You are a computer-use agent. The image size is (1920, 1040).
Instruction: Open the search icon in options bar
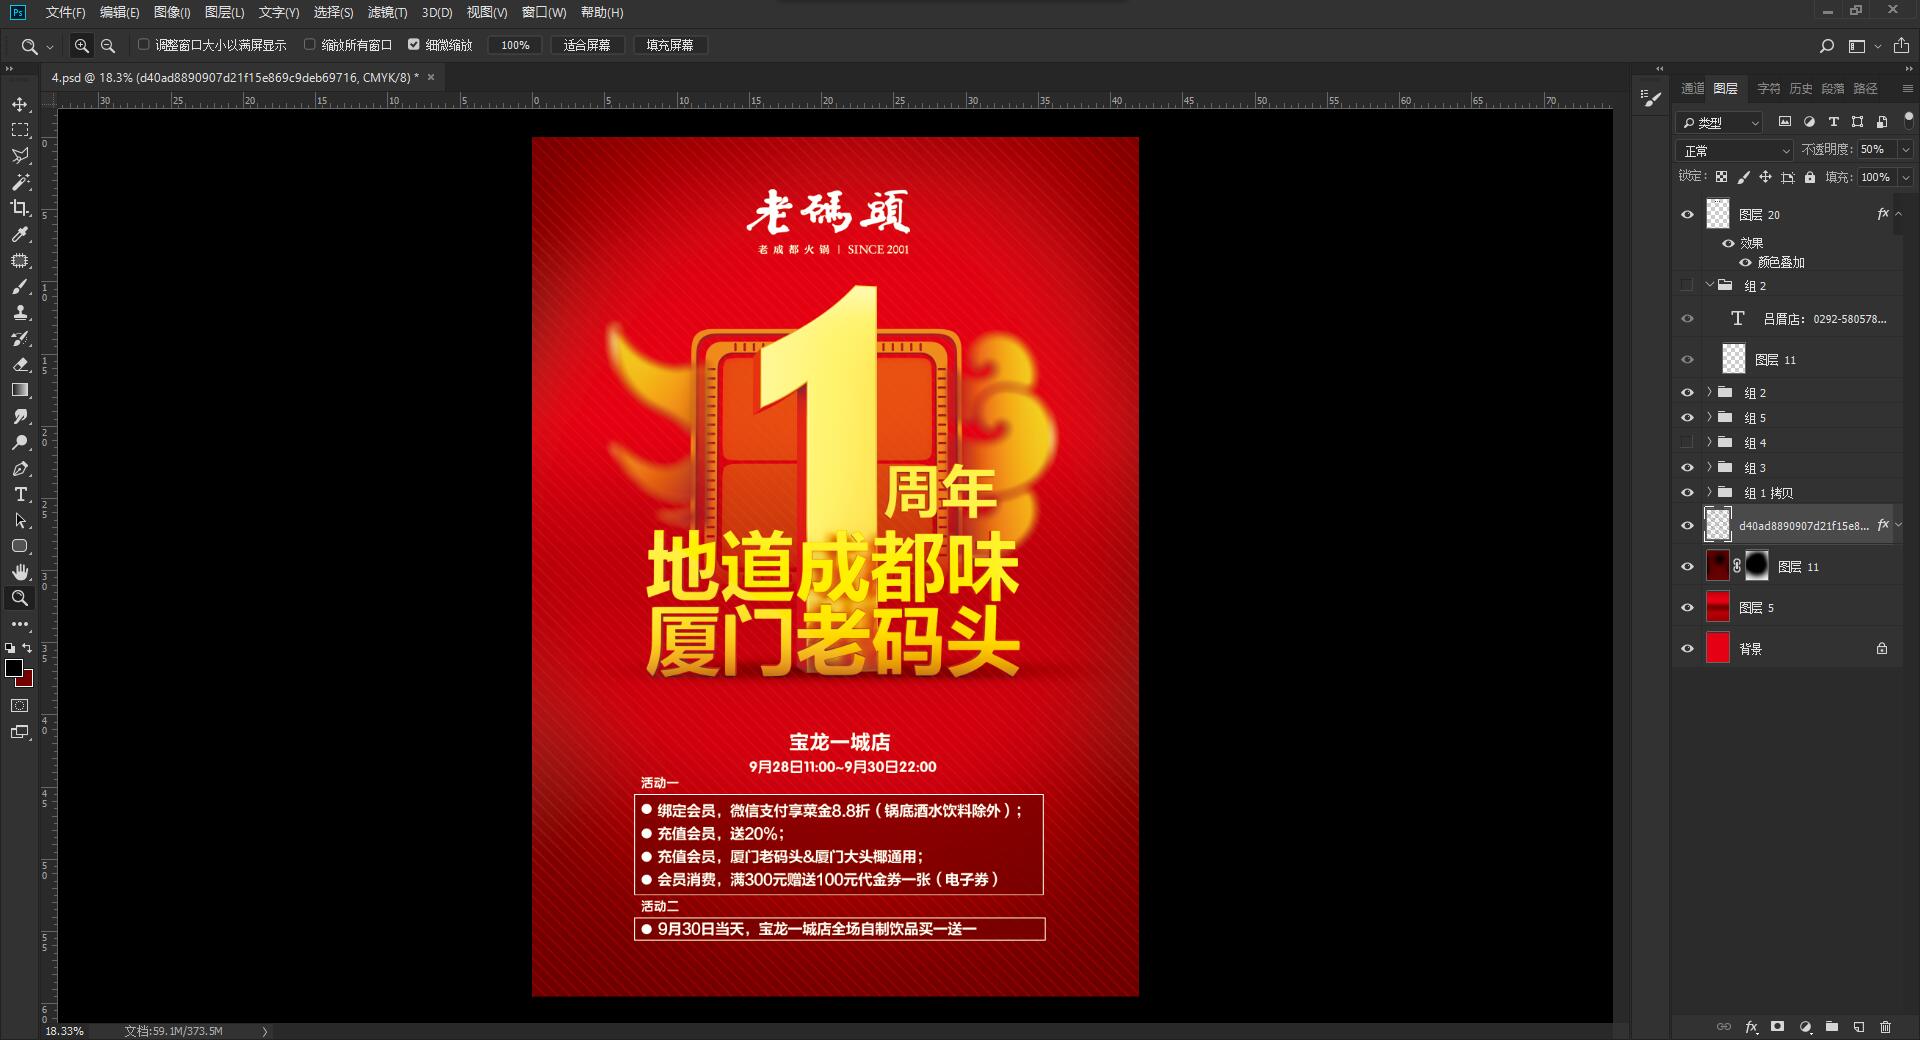coord(1826,46)
